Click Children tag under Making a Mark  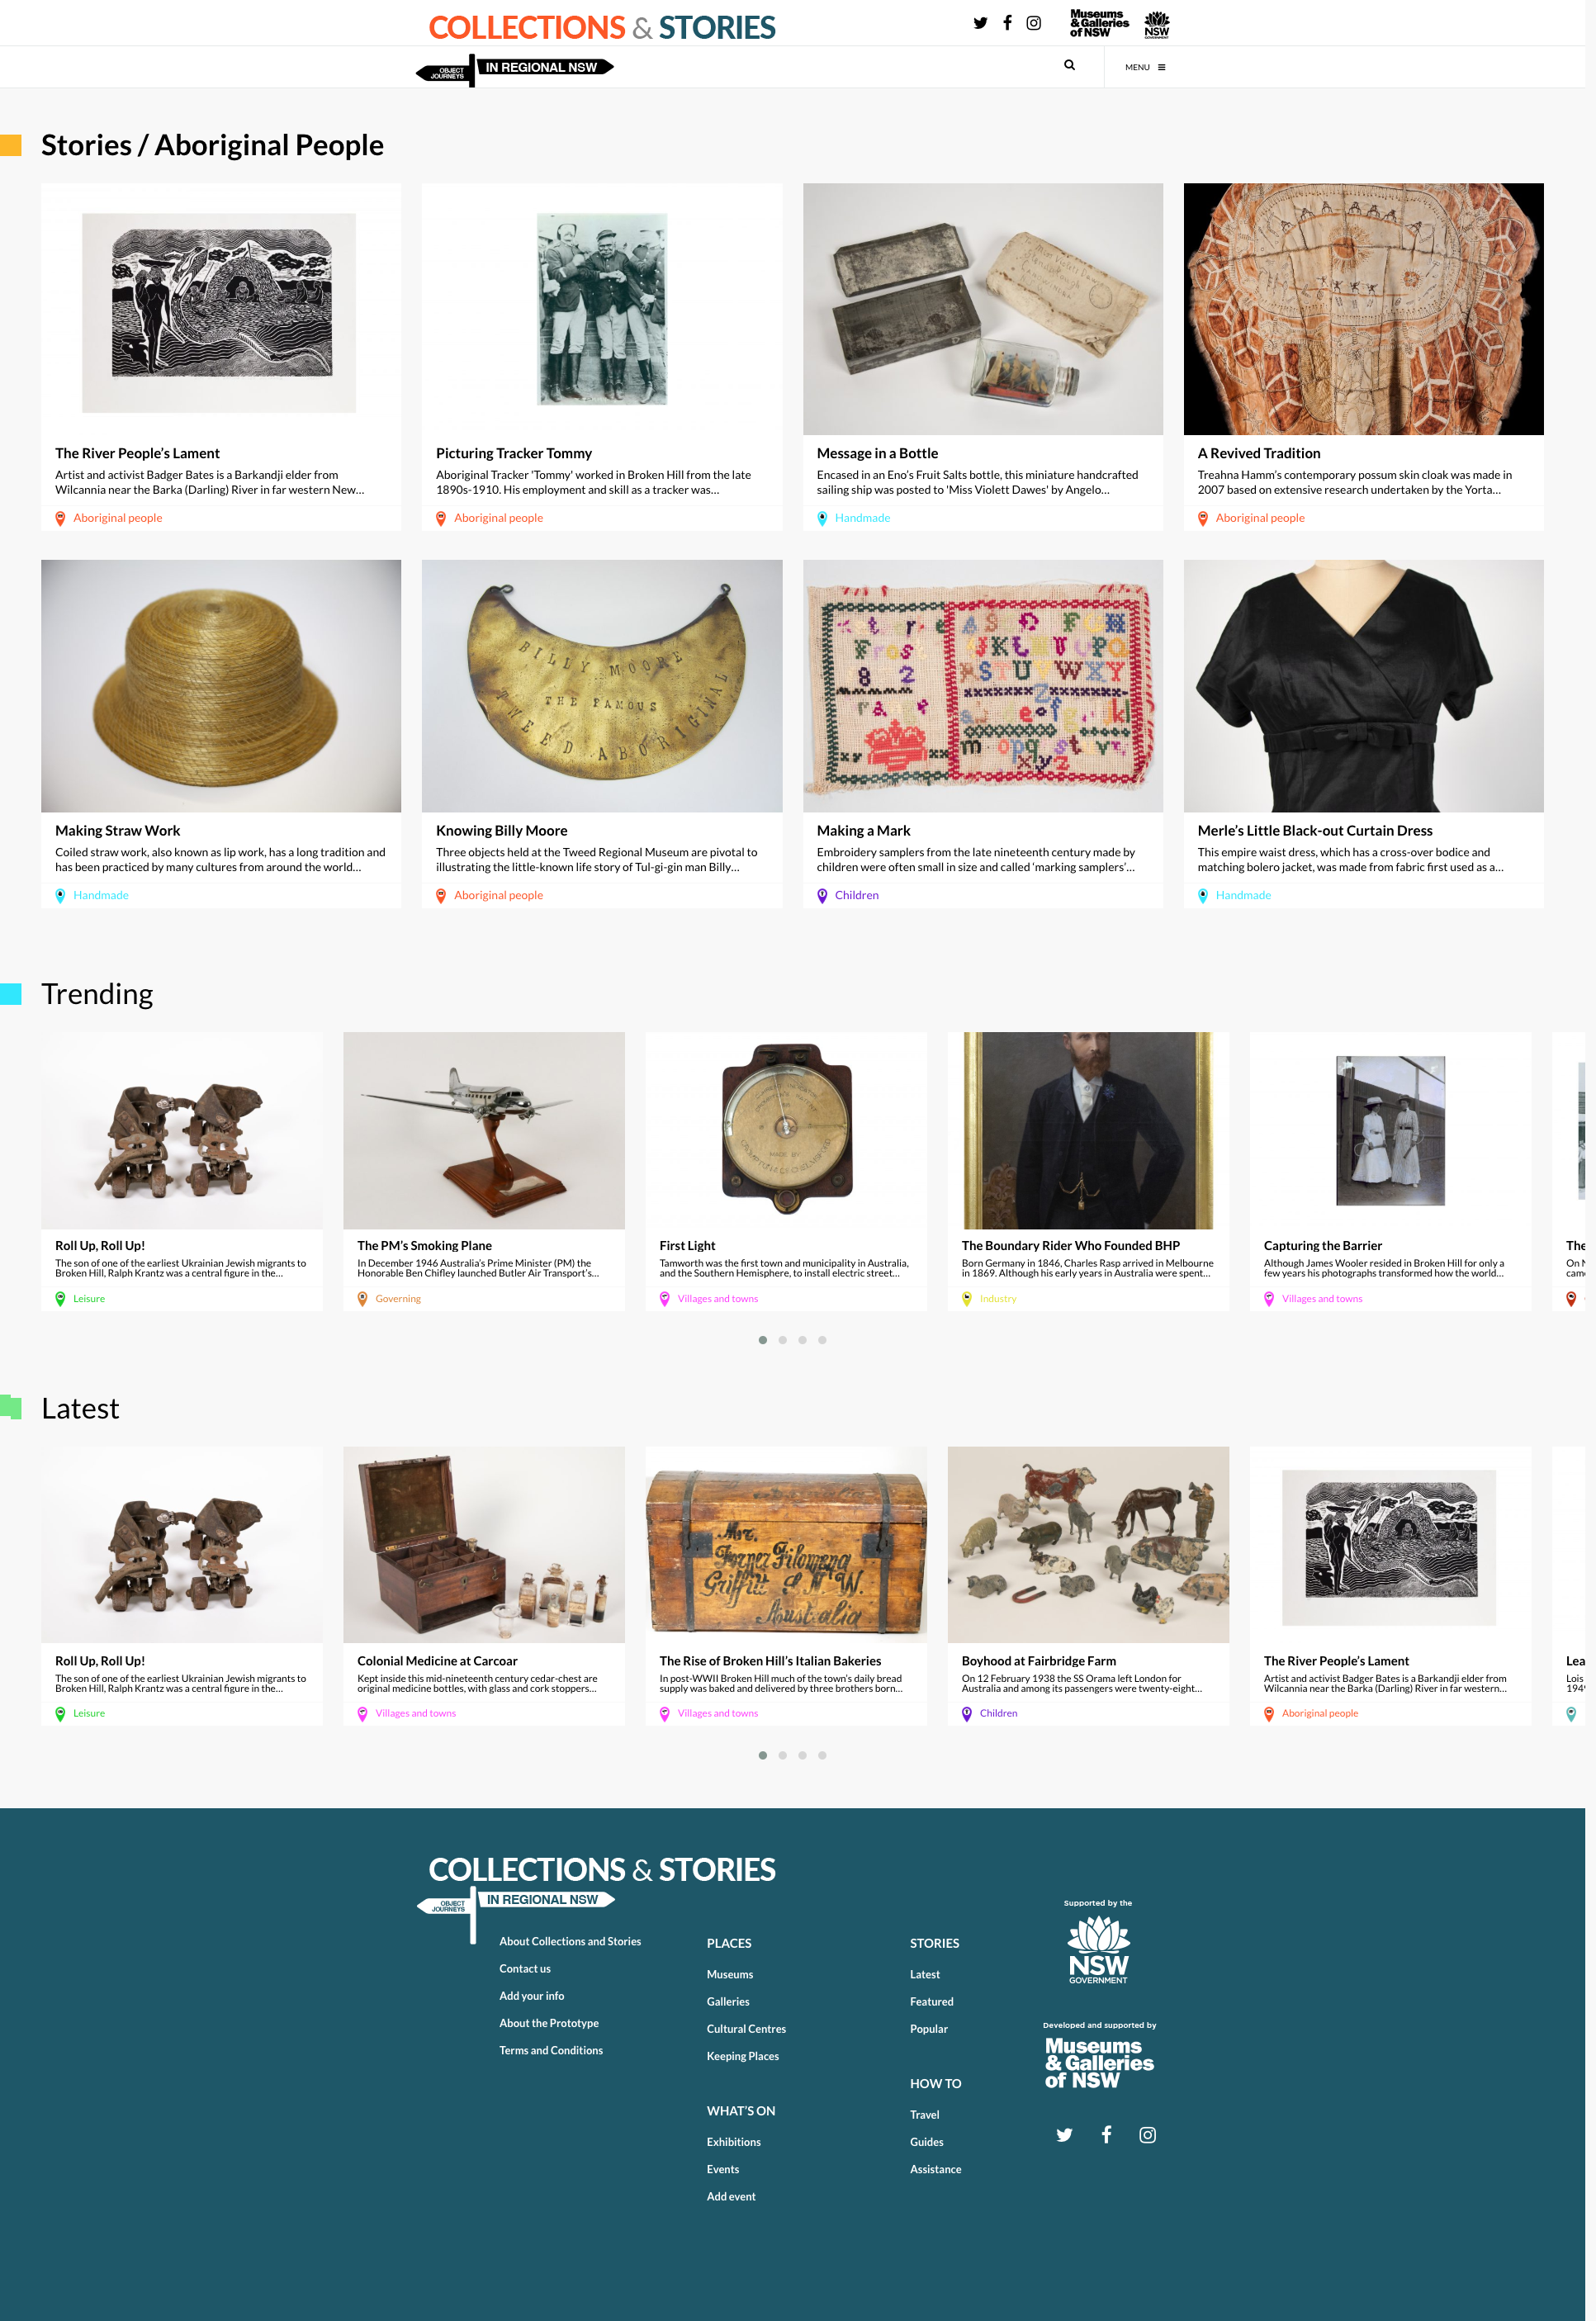[x=857, y=895]
